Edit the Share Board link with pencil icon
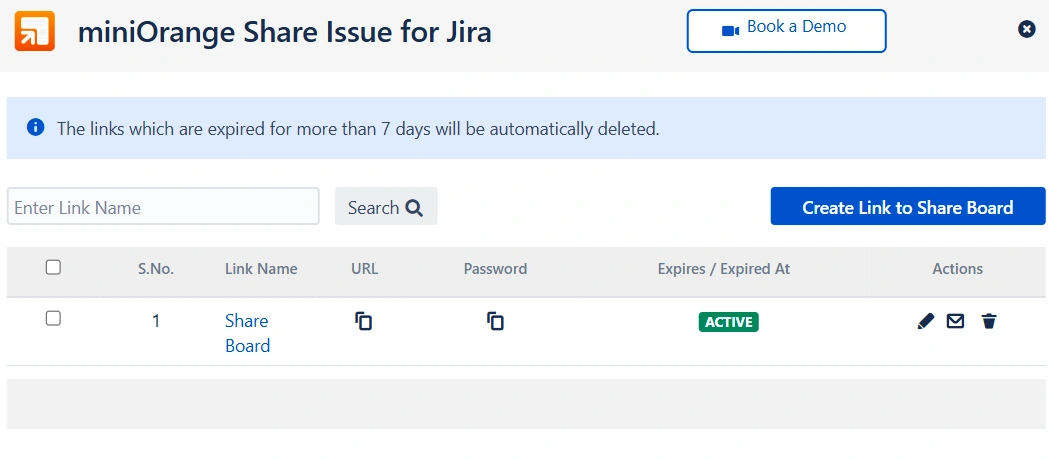 click(x=926, y=321)
